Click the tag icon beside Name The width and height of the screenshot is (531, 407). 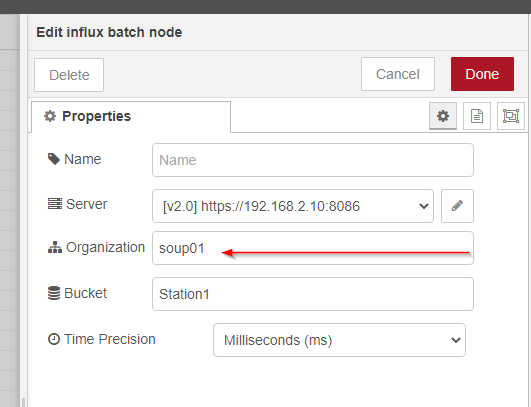coord(54,159)
